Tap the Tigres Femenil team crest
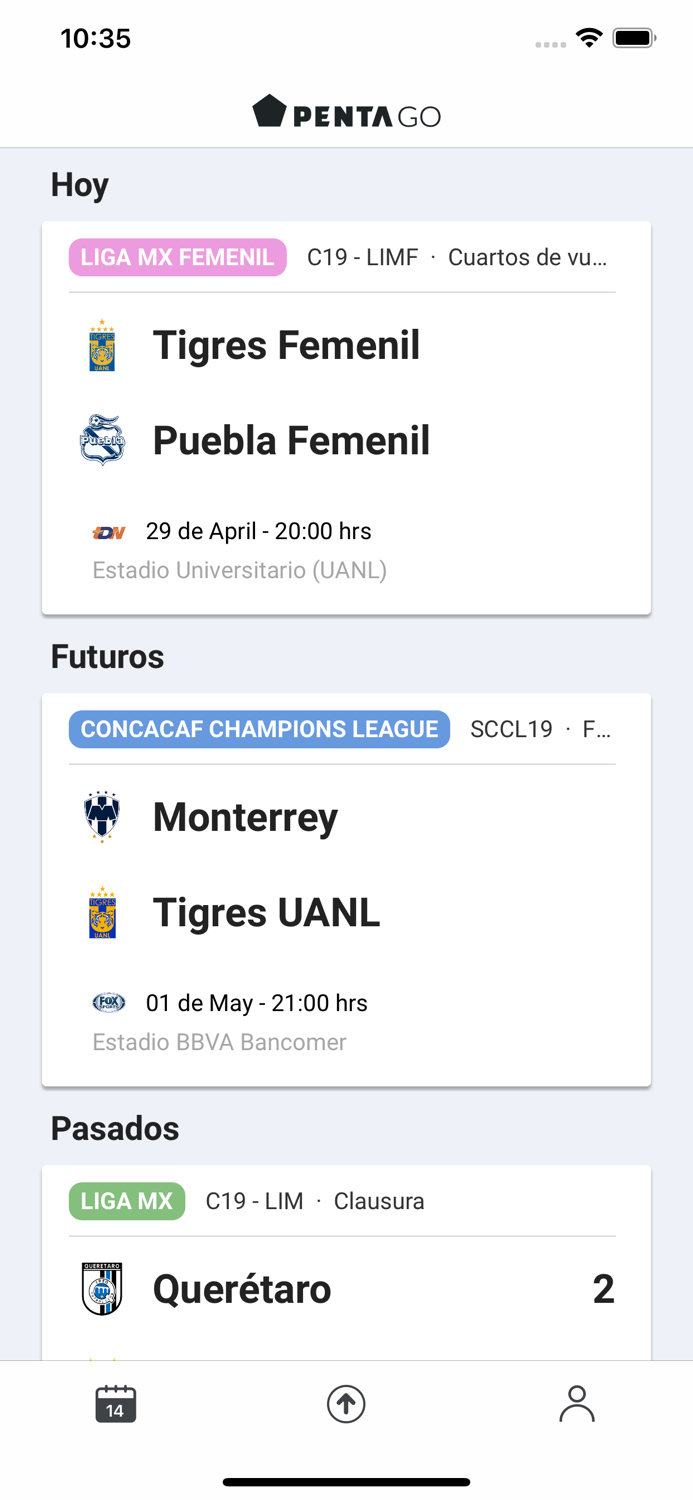 coord(102,346)
